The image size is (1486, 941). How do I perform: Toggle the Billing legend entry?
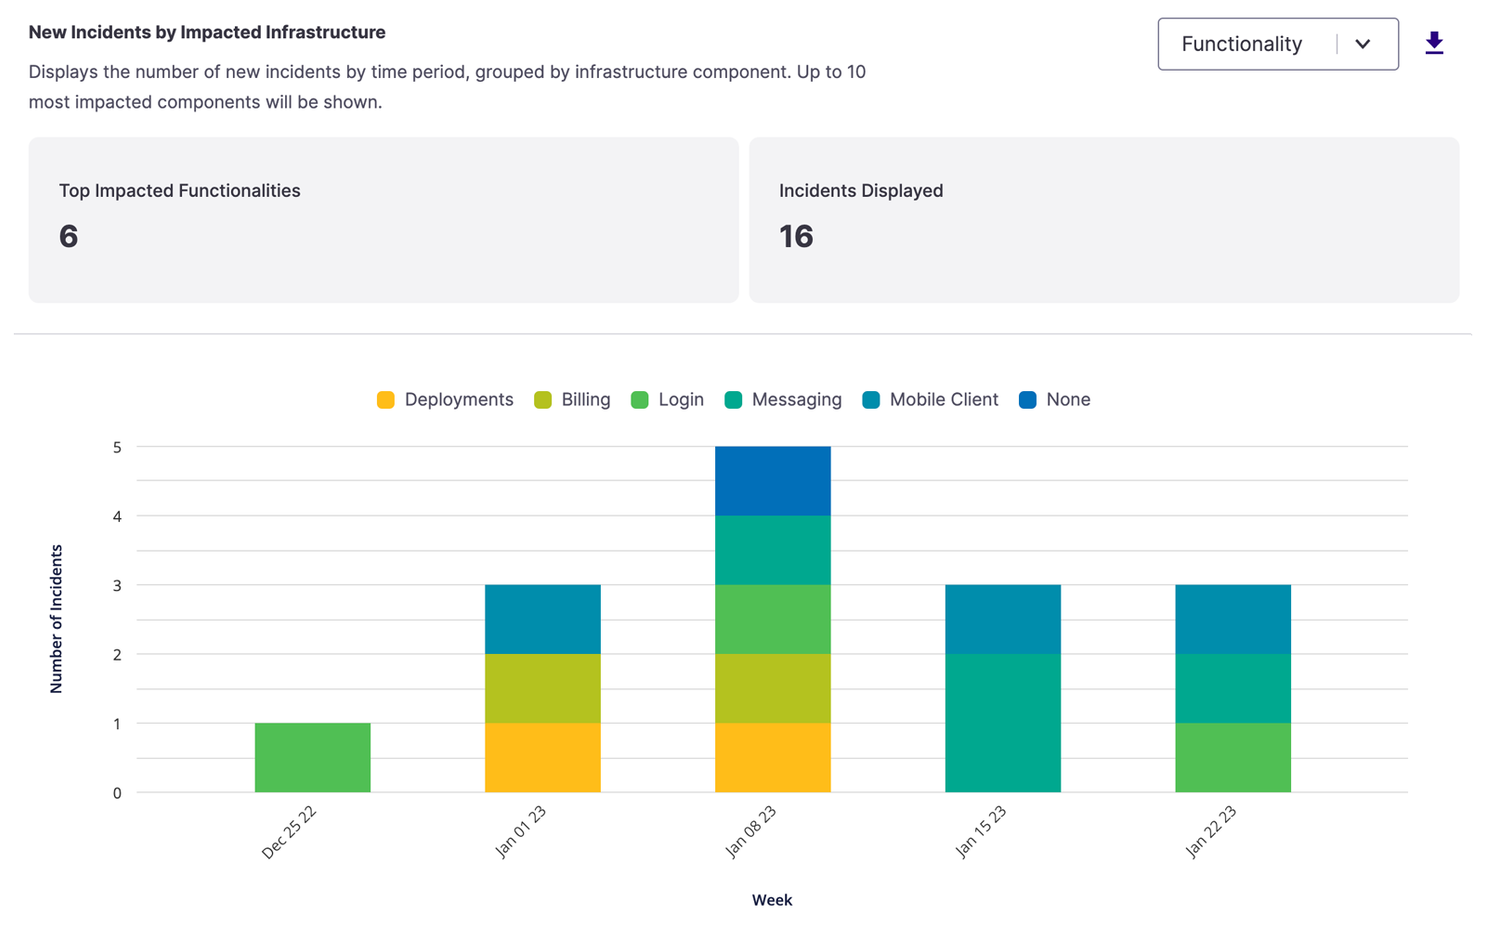click(572, 400)
